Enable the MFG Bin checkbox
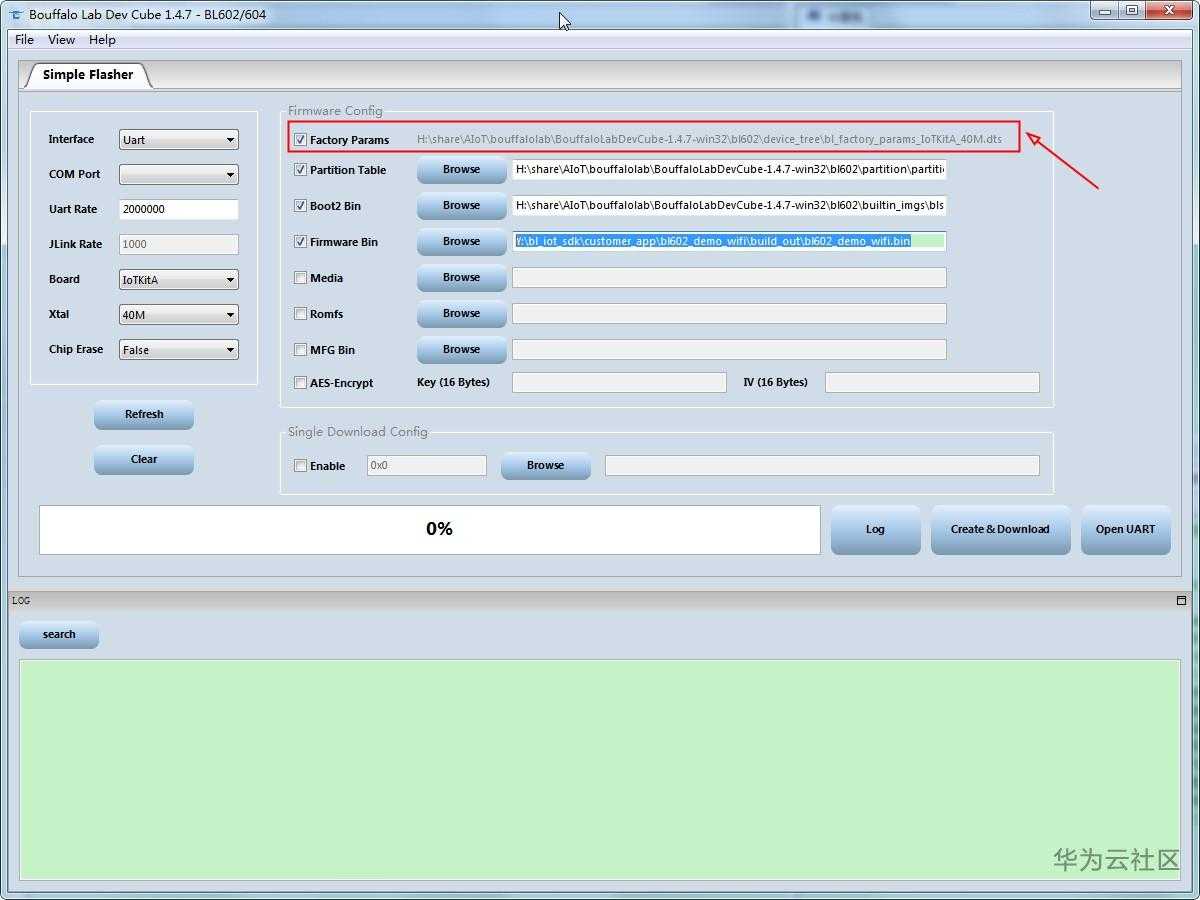The image size is (1200, 900). tap(300, 350)
